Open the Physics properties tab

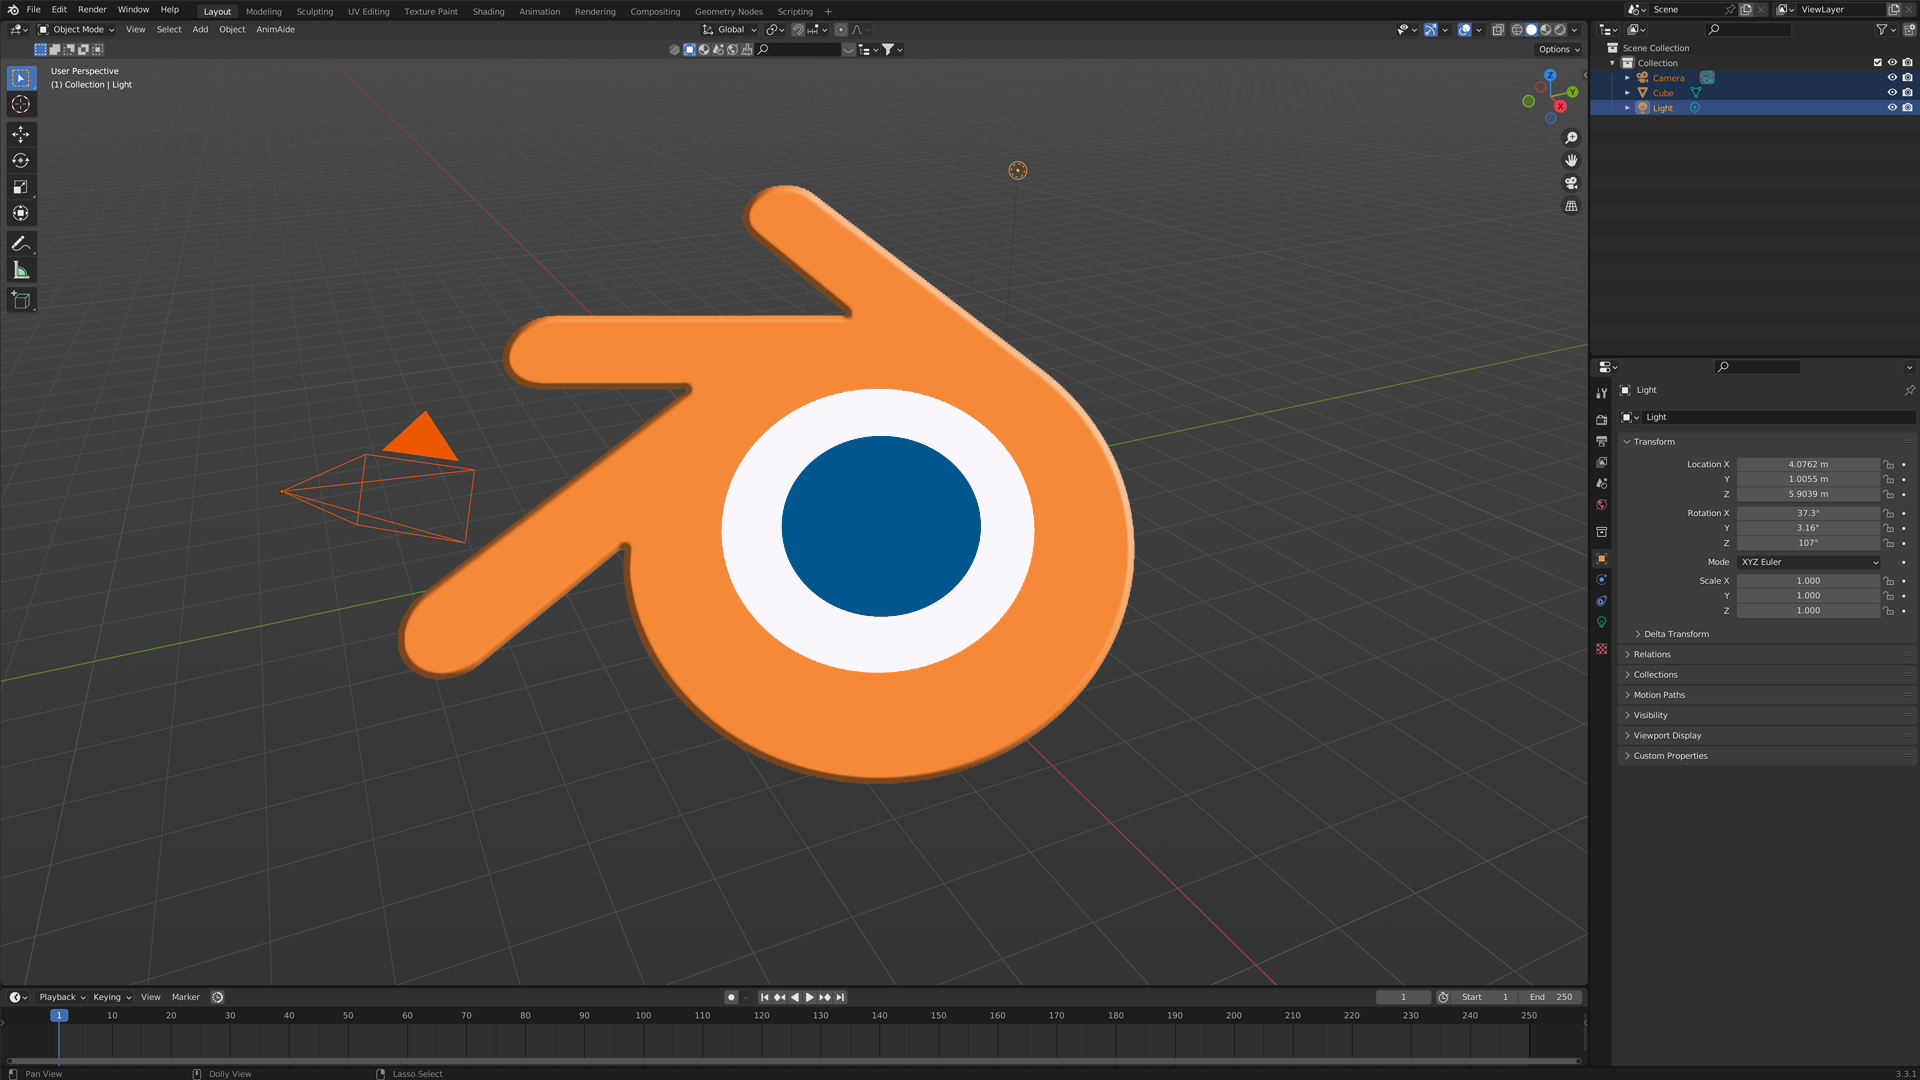pyautogui.click(x=1601, y=580)
